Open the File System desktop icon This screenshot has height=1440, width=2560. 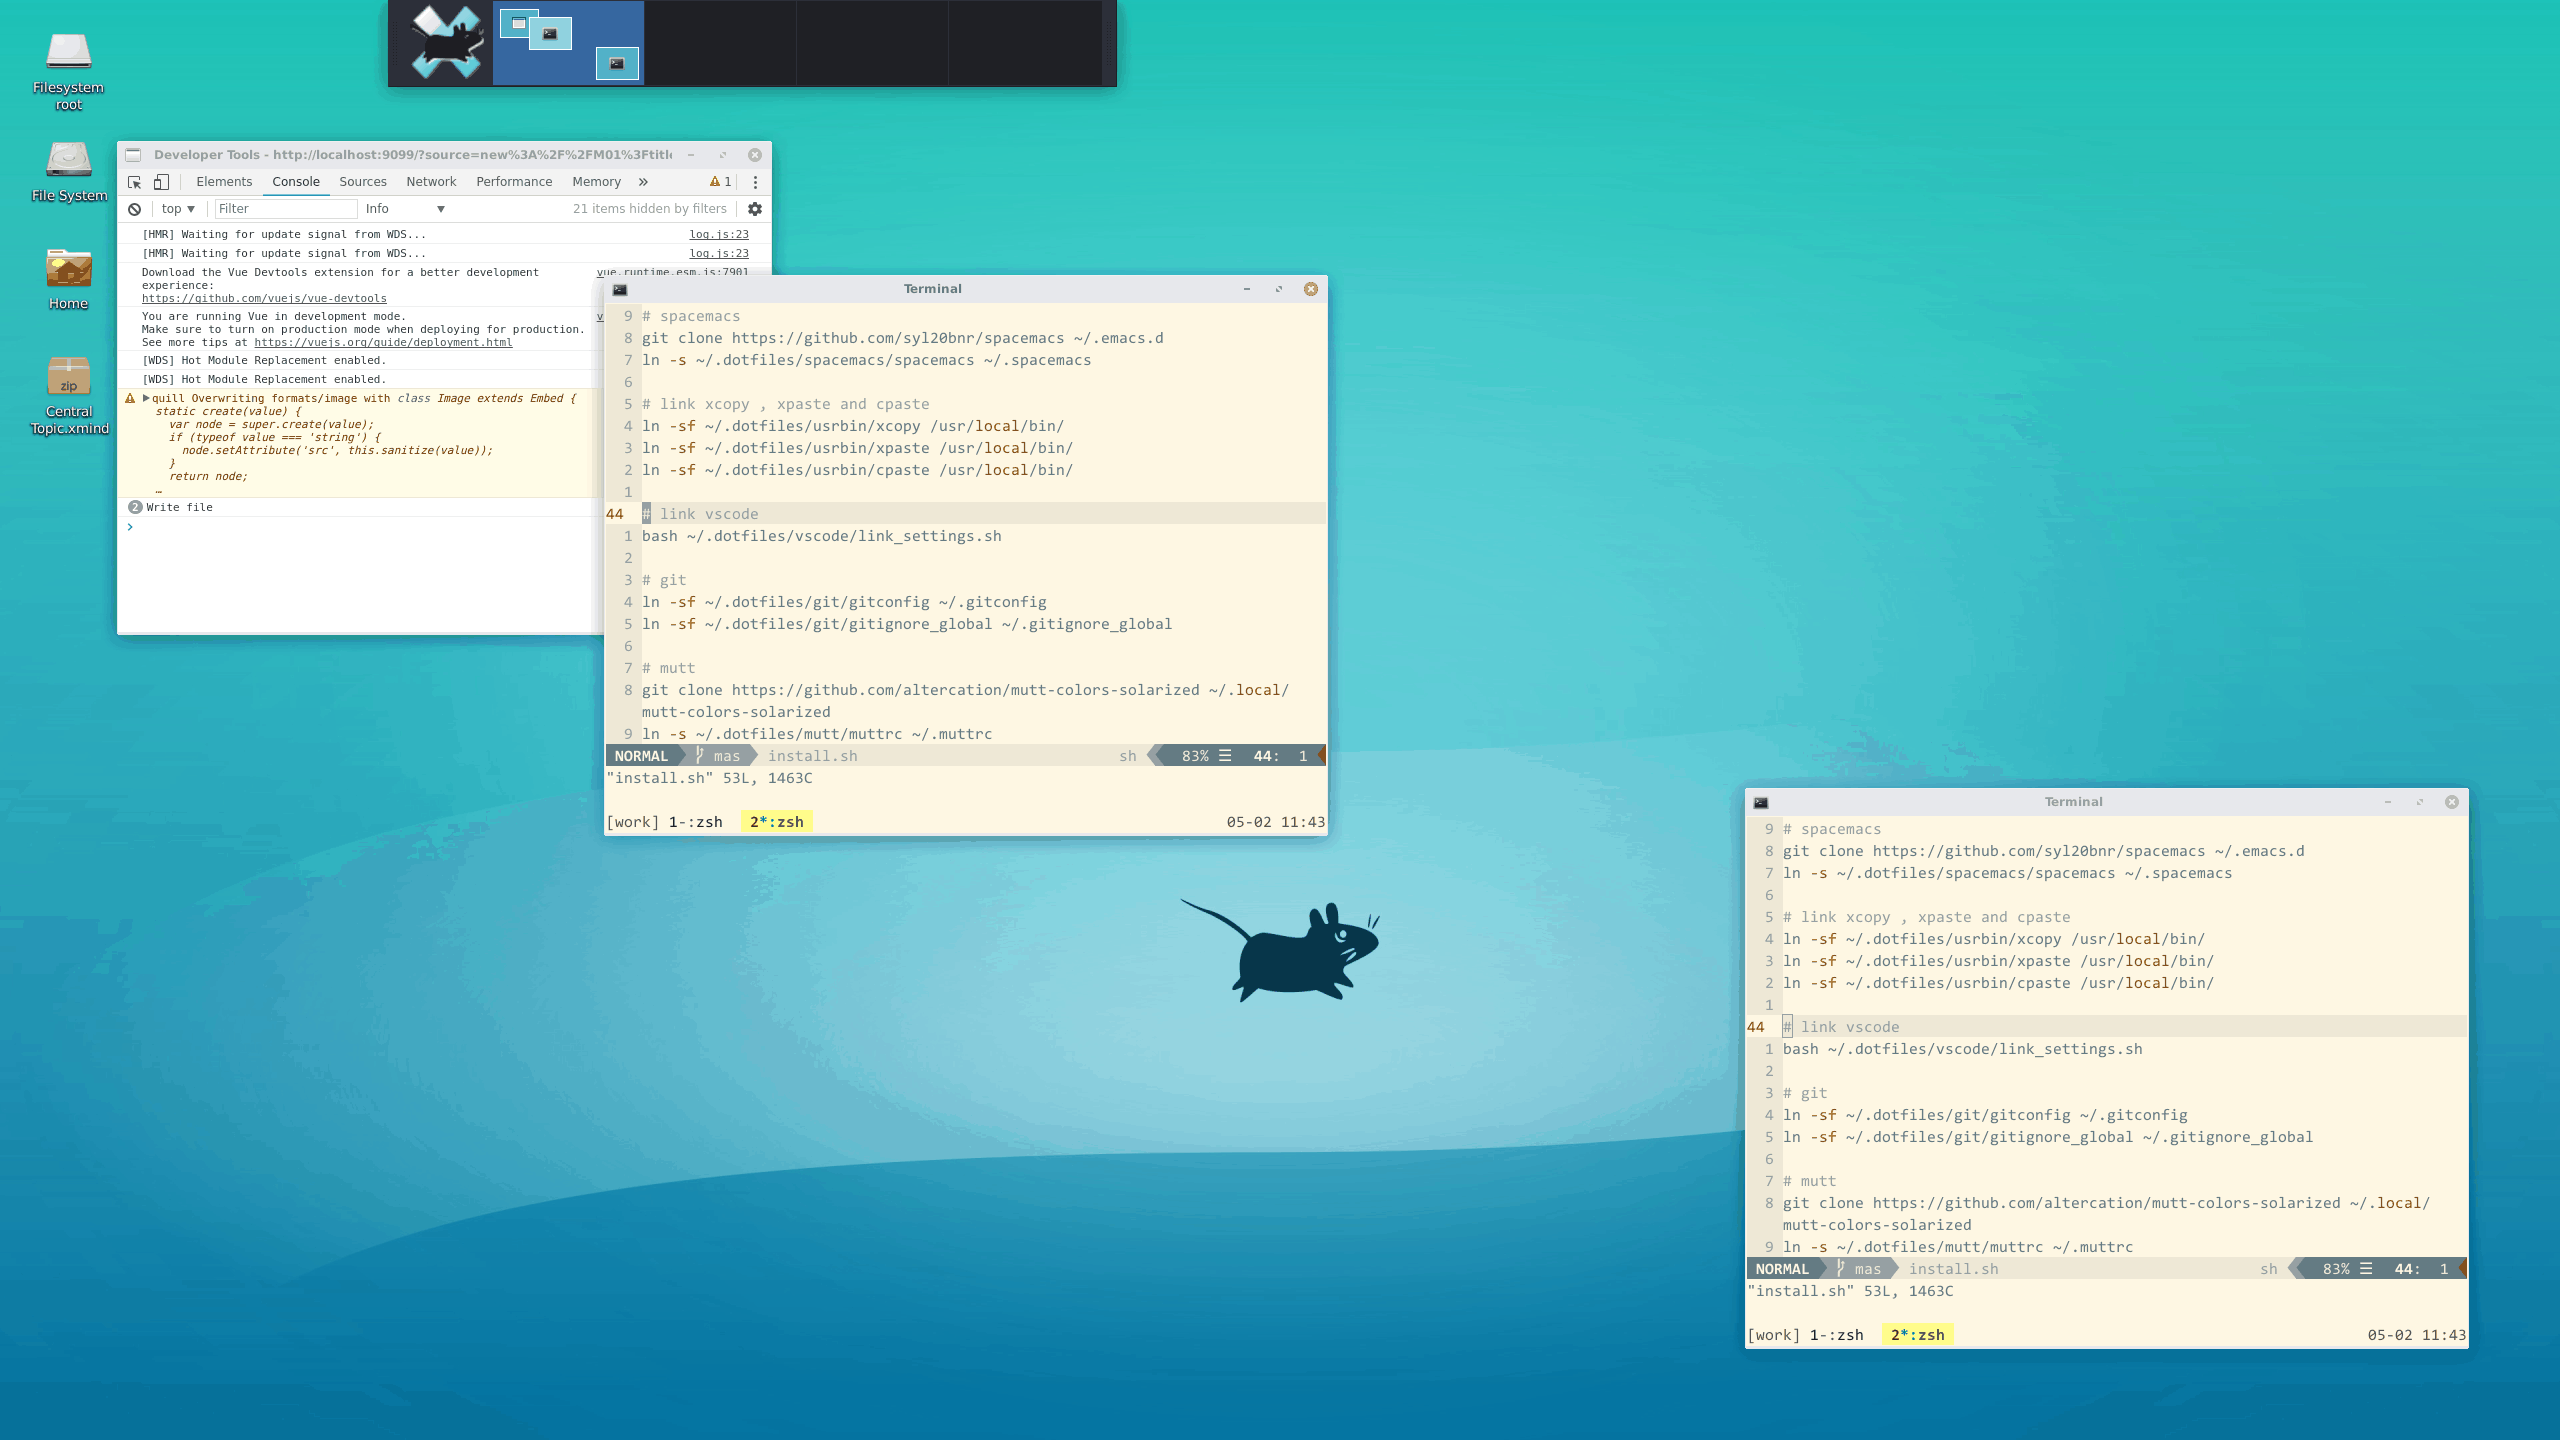click(68, 172)
